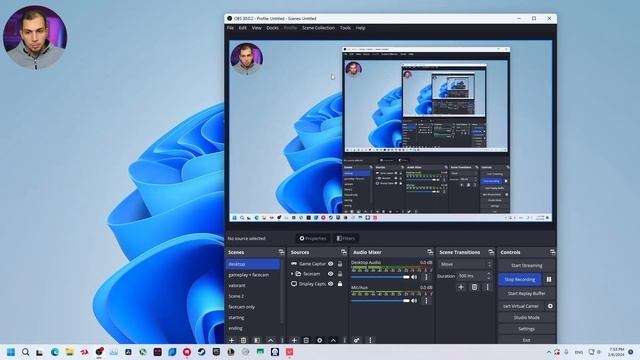Open advanced audio properties gears icon
Screen dimensions: 640x360
(356, 340)
